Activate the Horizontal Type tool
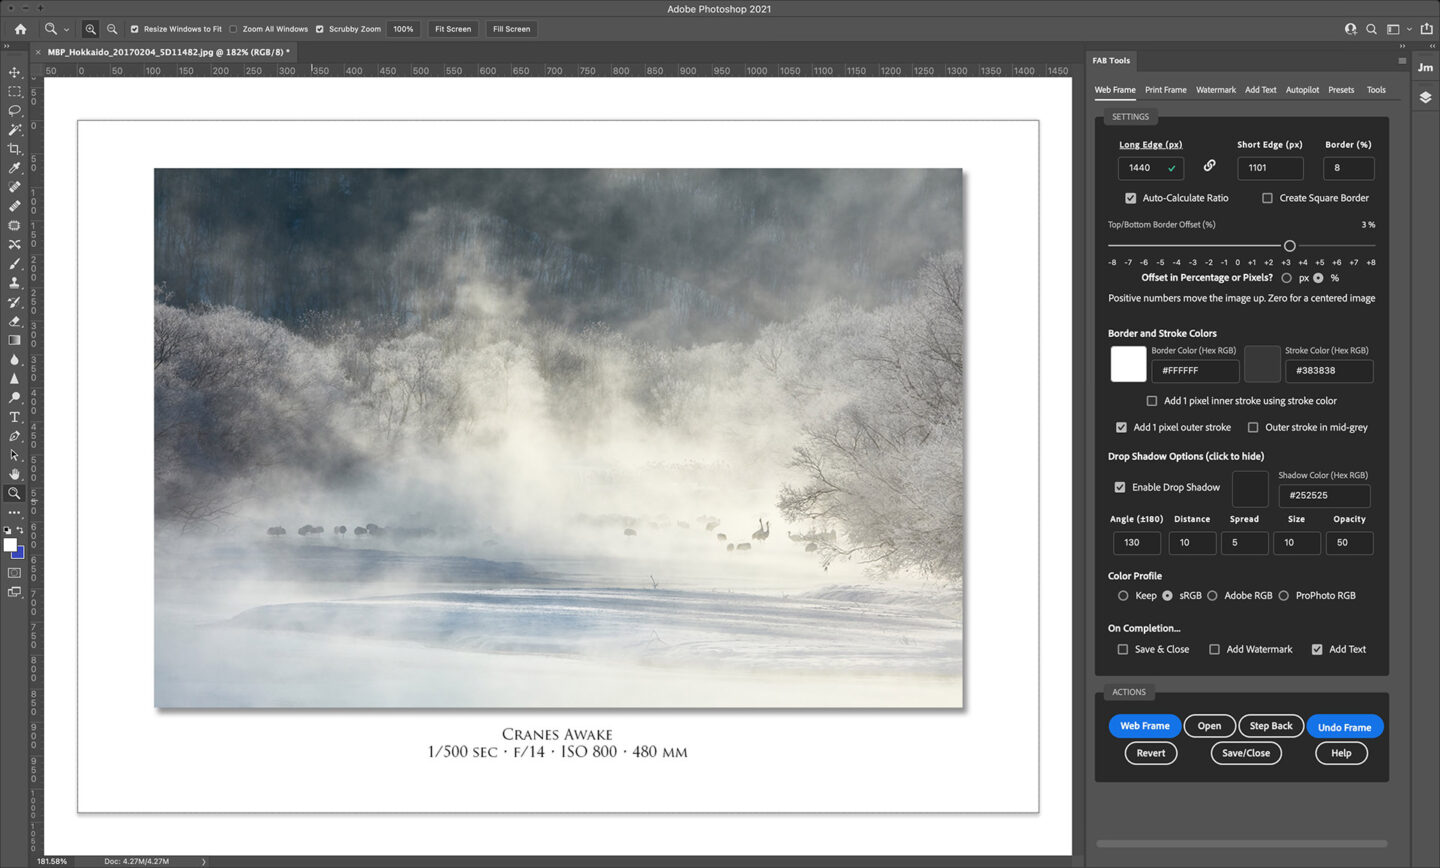The height and width of the screenshot is (868, 1440). click(x=14, y=417)
